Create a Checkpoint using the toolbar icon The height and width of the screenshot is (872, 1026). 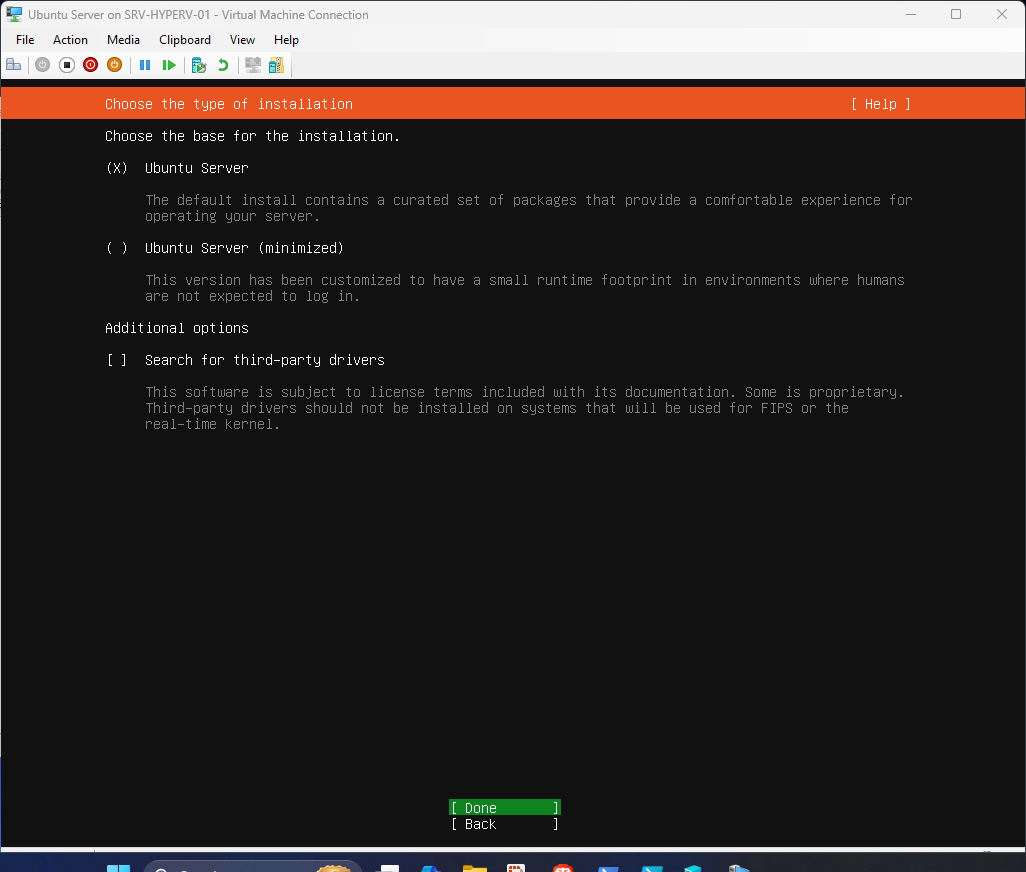199,64
